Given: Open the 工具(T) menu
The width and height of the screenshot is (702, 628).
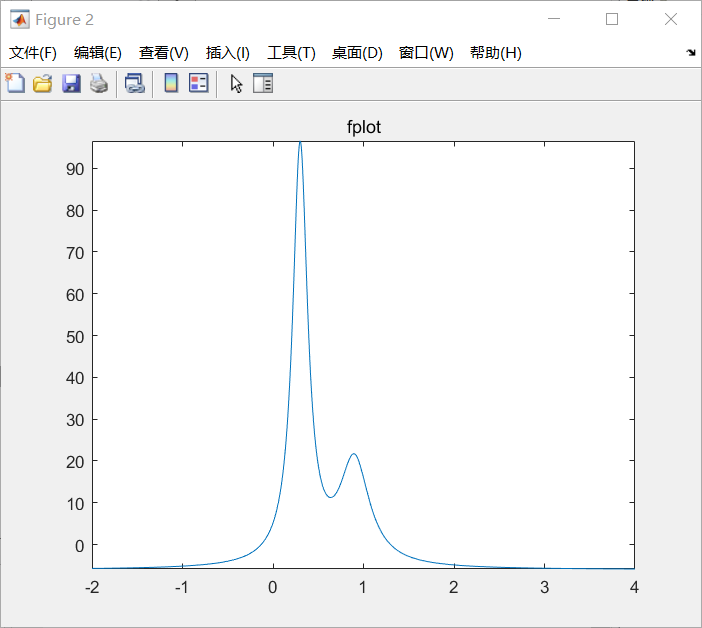Looking at the screenshot, I should tap(291, 53).
